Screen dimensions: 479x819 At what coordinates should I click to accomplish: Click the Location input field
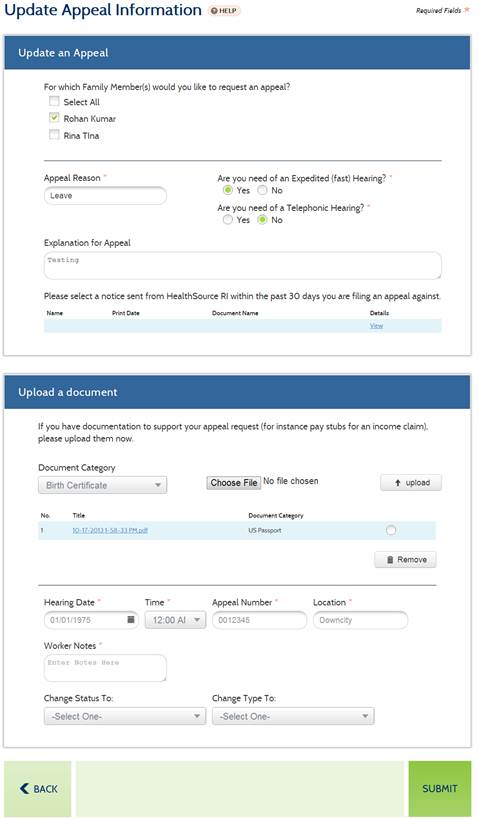pyautogui.click(x=360, y=620)
